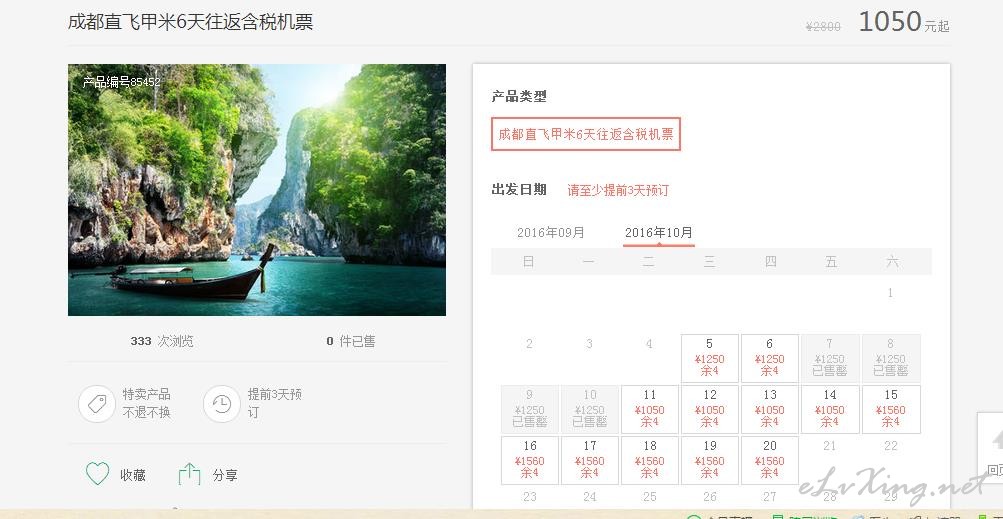Image resolution: width=1003 pixels, height=519 pixels.
Task: Click the 五 weekday column header
Action: pyautogui.click(x=830, y=261)
